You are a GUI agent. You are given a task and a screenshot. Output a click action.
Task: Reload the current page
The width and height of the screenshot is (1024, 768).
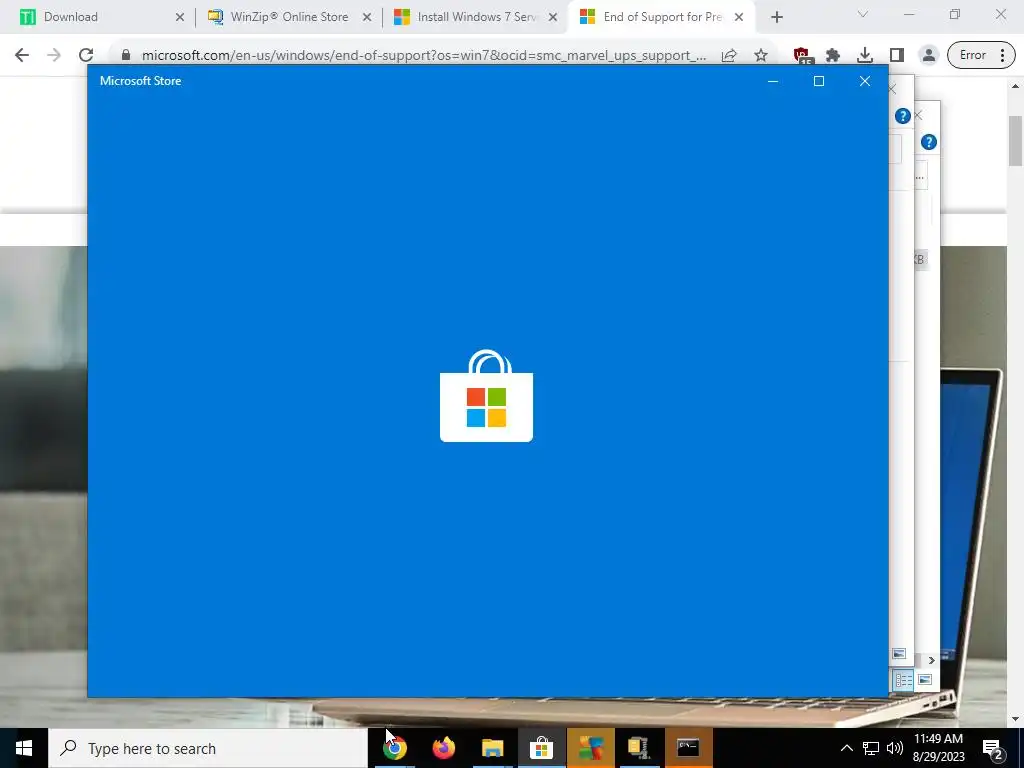tap(86, 55)
